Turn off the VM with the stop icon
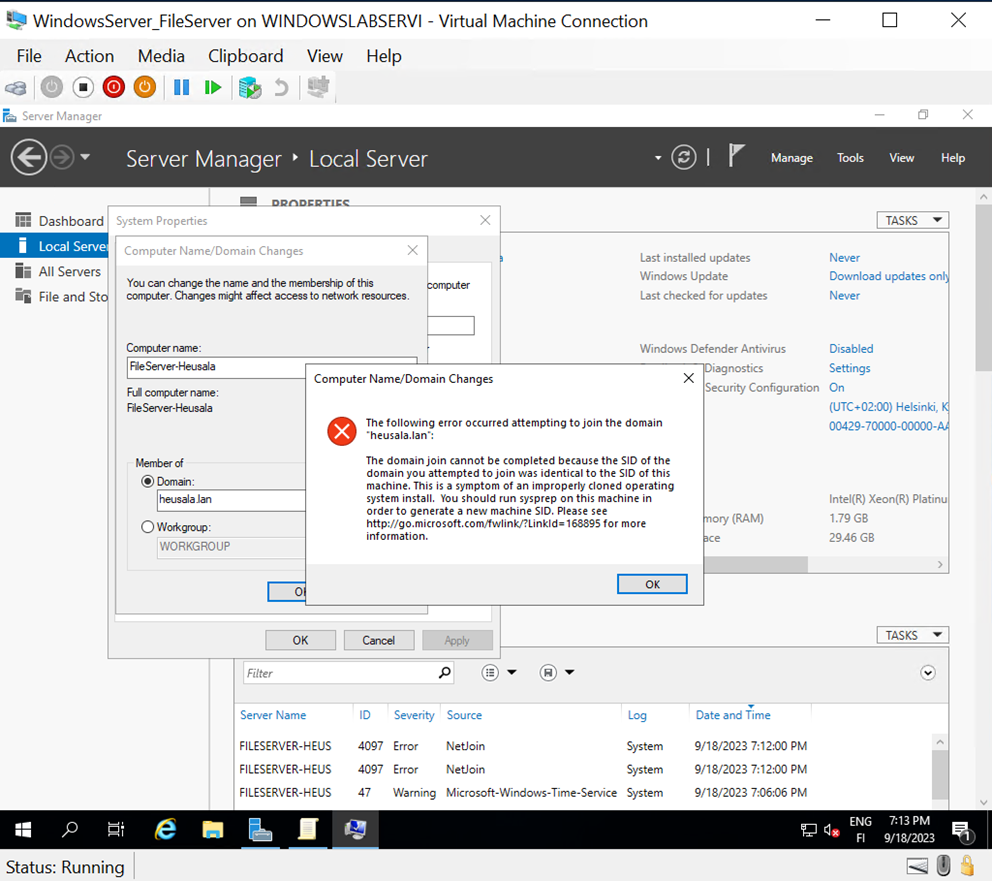Screen dimensions: 992x881 [82, 87]
